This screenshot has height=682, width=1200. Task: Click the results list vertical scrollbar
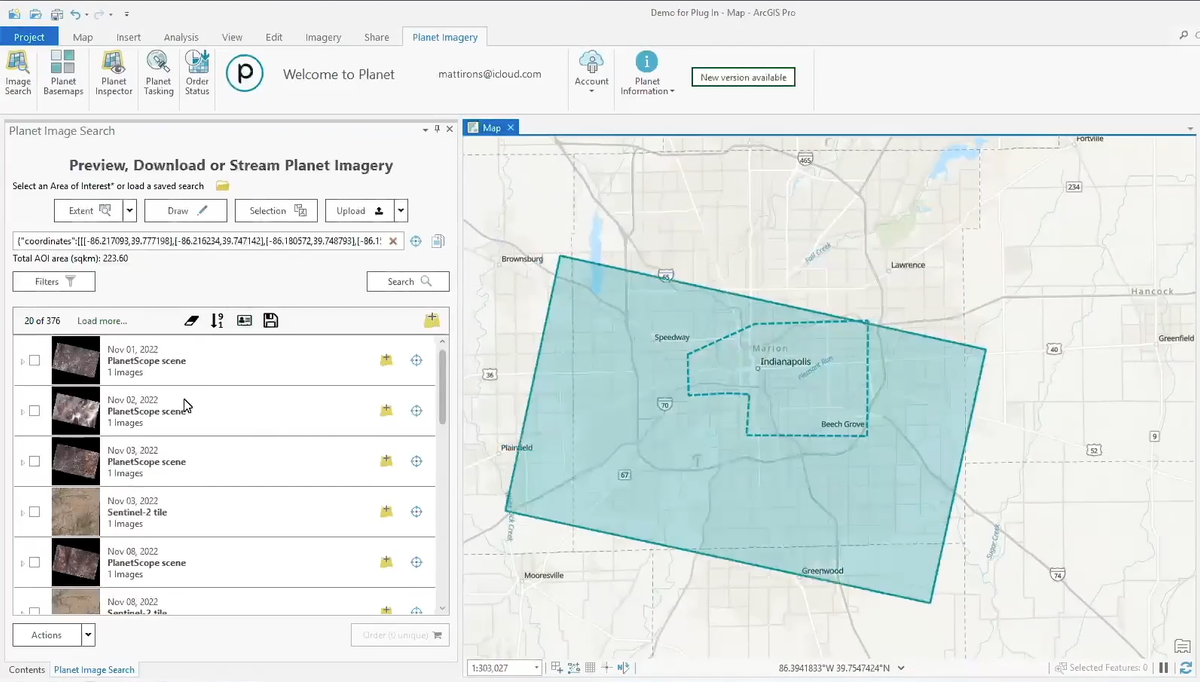click(442, 386)
